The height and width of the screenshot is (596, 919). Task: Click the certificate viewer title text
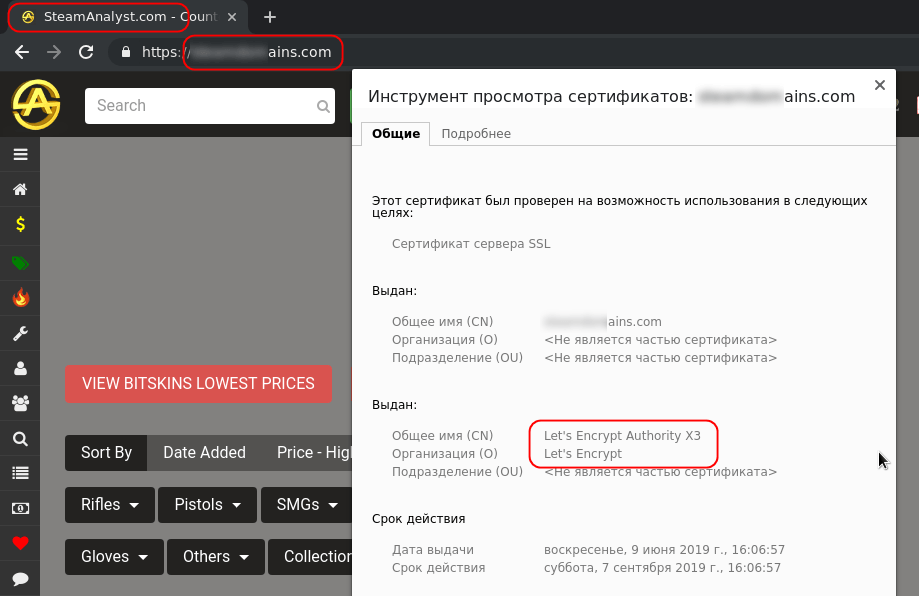611,97
